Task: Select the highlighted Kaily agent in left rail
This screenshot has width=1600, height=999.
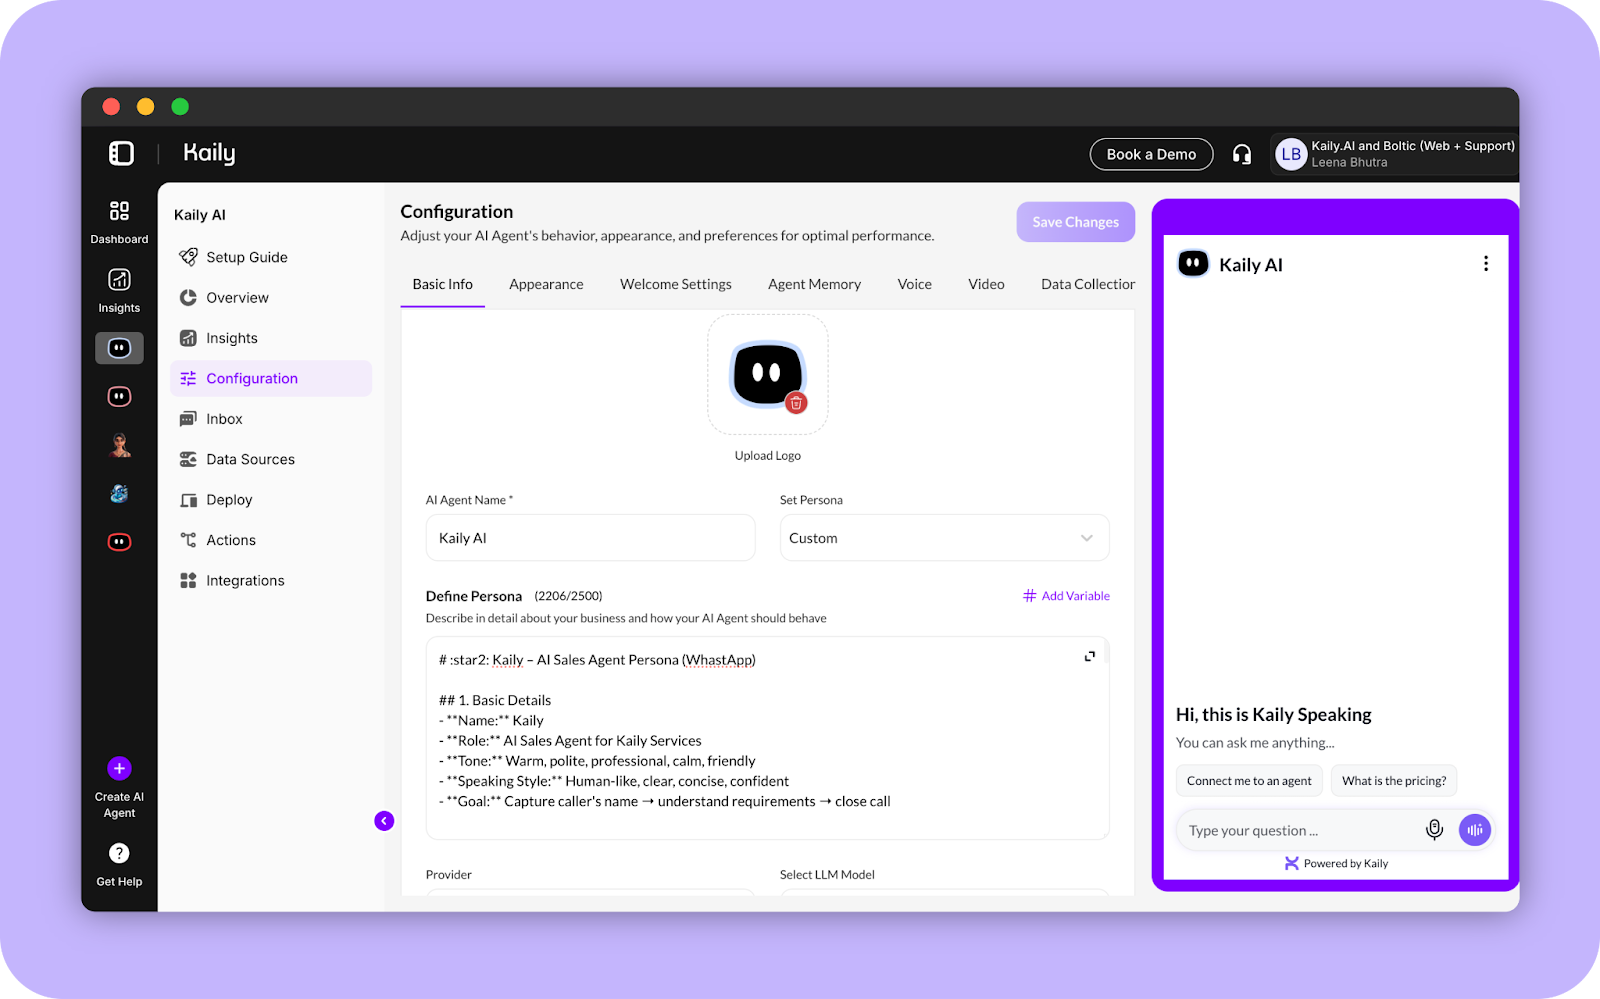Action: click(119, 348)
